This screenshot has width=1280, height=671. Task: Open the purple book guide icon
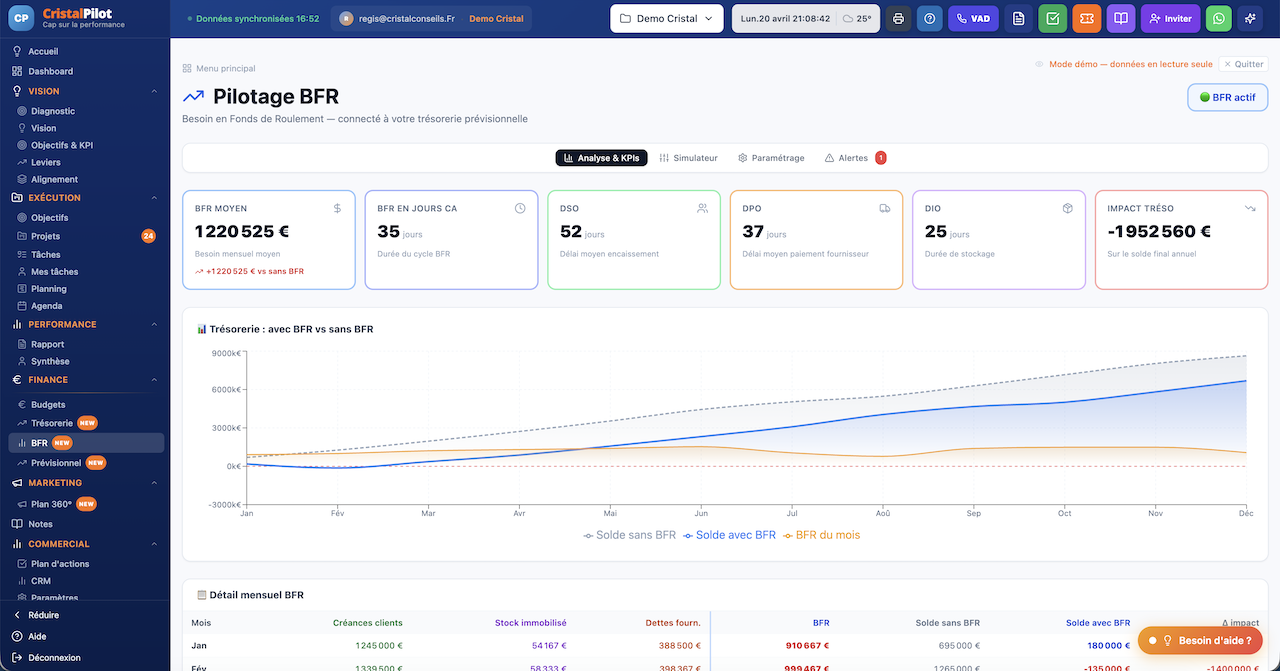1121,18
